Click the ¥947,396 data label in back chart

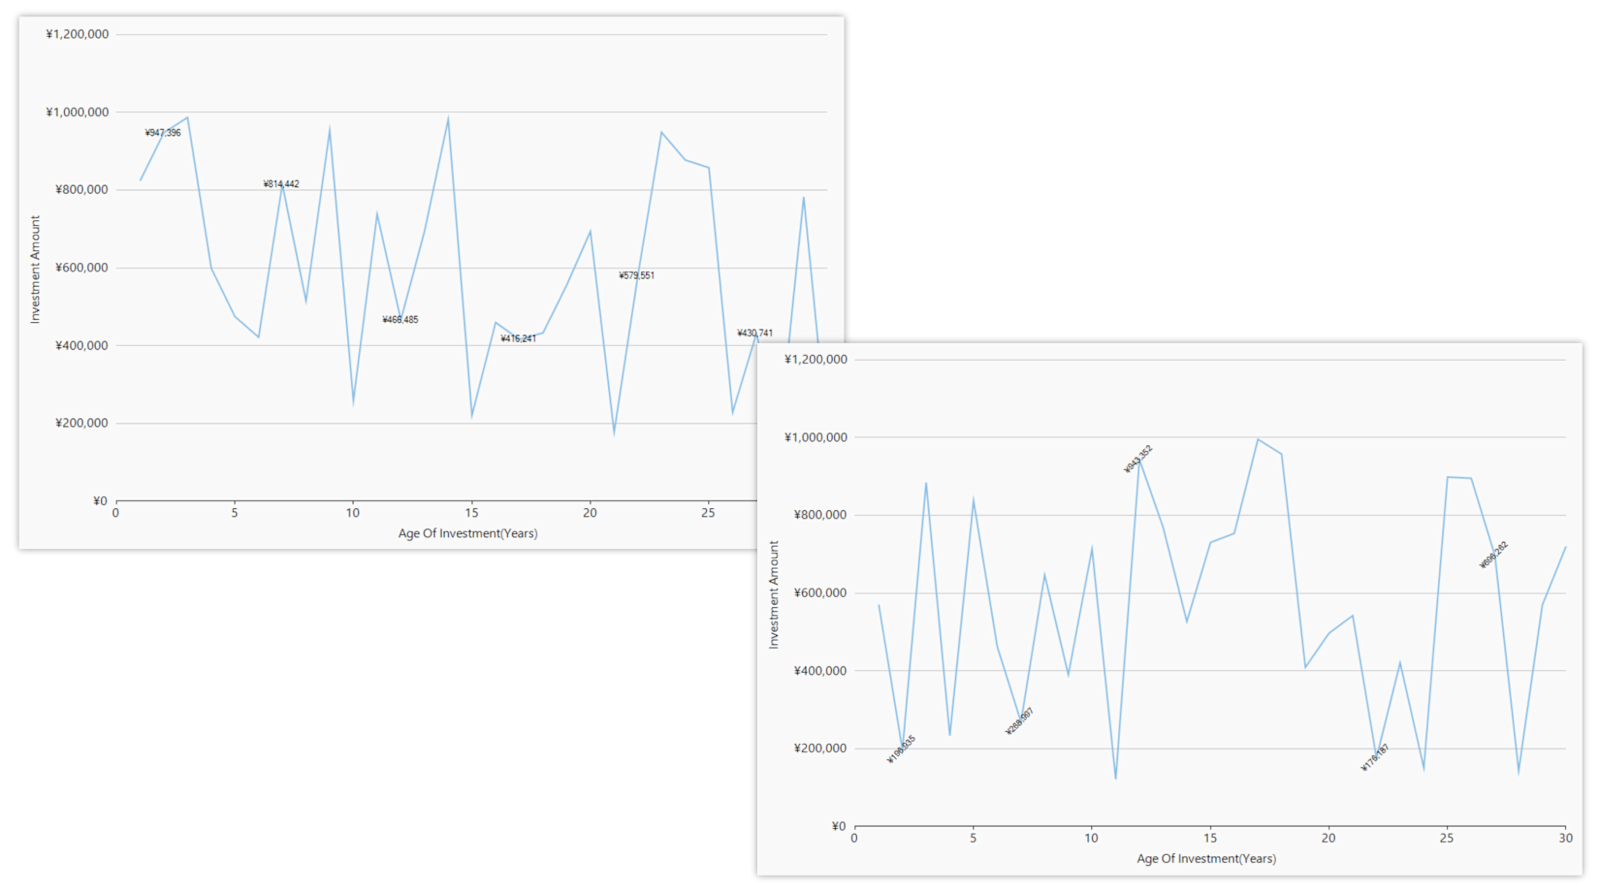click(163, 133)
